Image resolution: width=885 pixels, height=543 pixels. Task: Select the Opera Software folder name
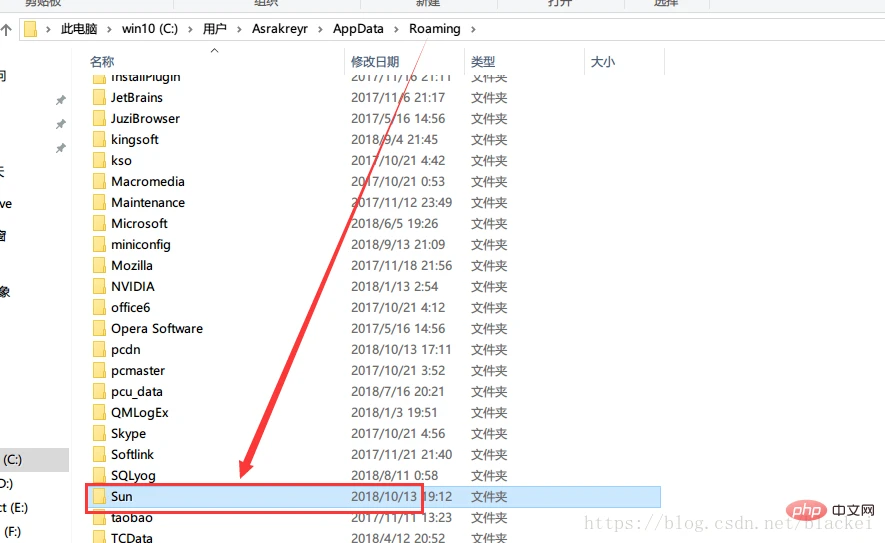click(157, 329)
